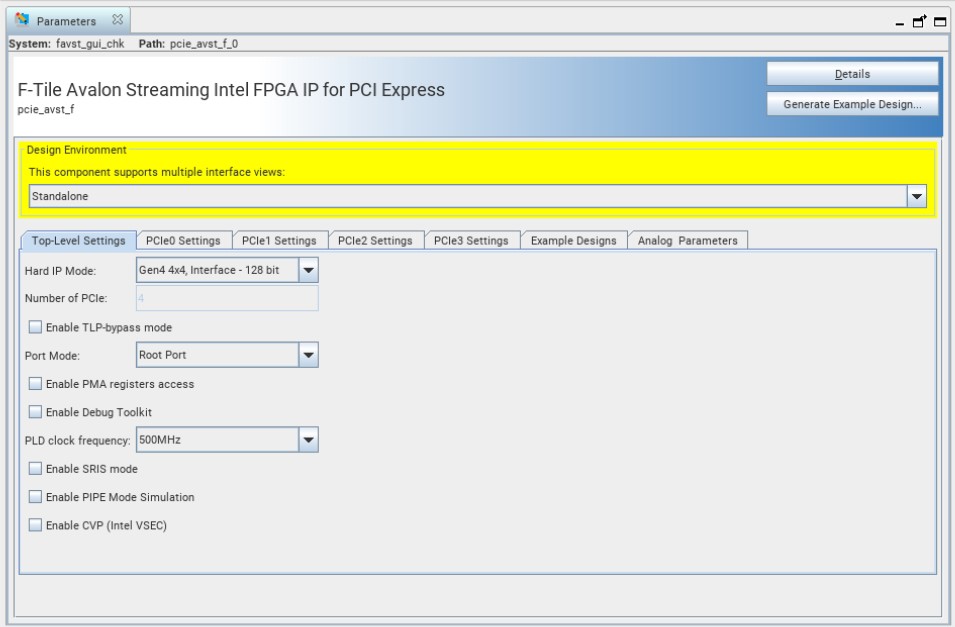The height and width of the screenshot is (627, 955).
Task: Check Enable PIPE Mode Simulation
Action: point(35,497)
